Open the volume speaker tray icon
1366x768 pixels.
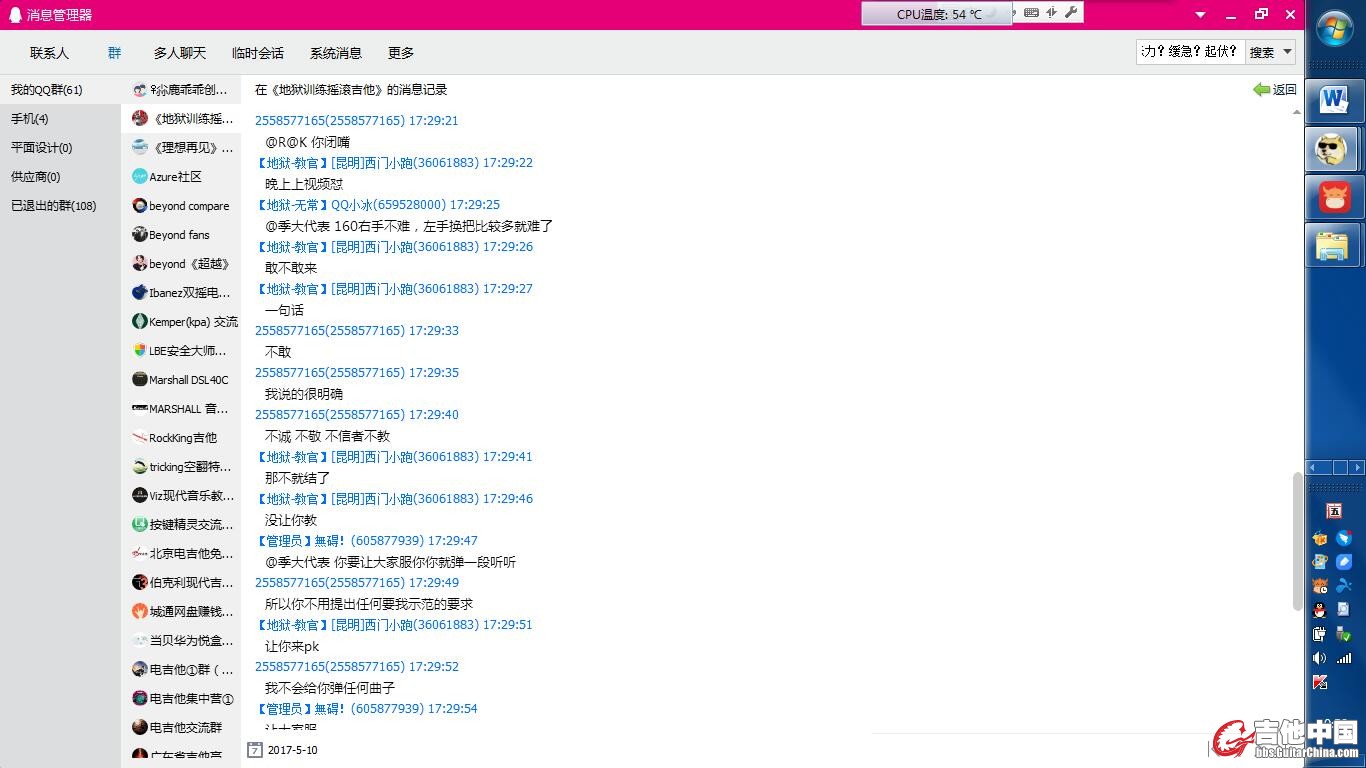pyautogui.click(x=1319, y=658)
